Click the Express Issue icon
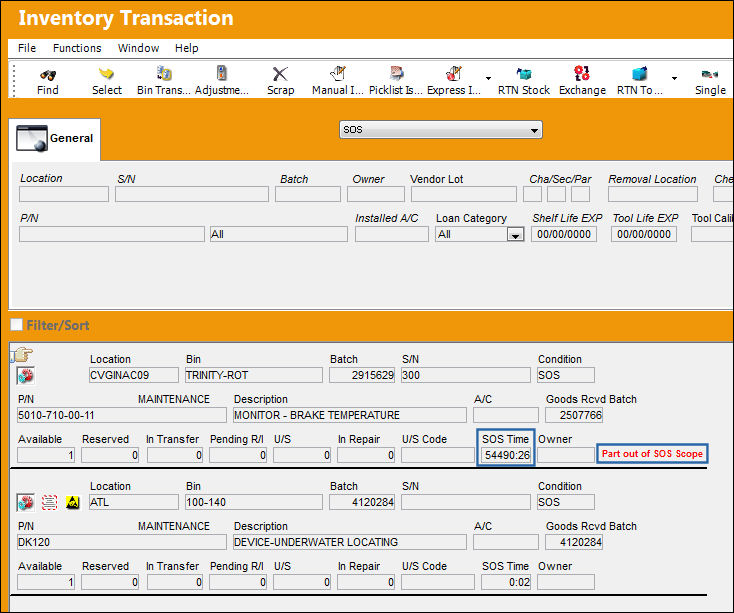Viewport: 734px width, 613px height. [453, 73]
